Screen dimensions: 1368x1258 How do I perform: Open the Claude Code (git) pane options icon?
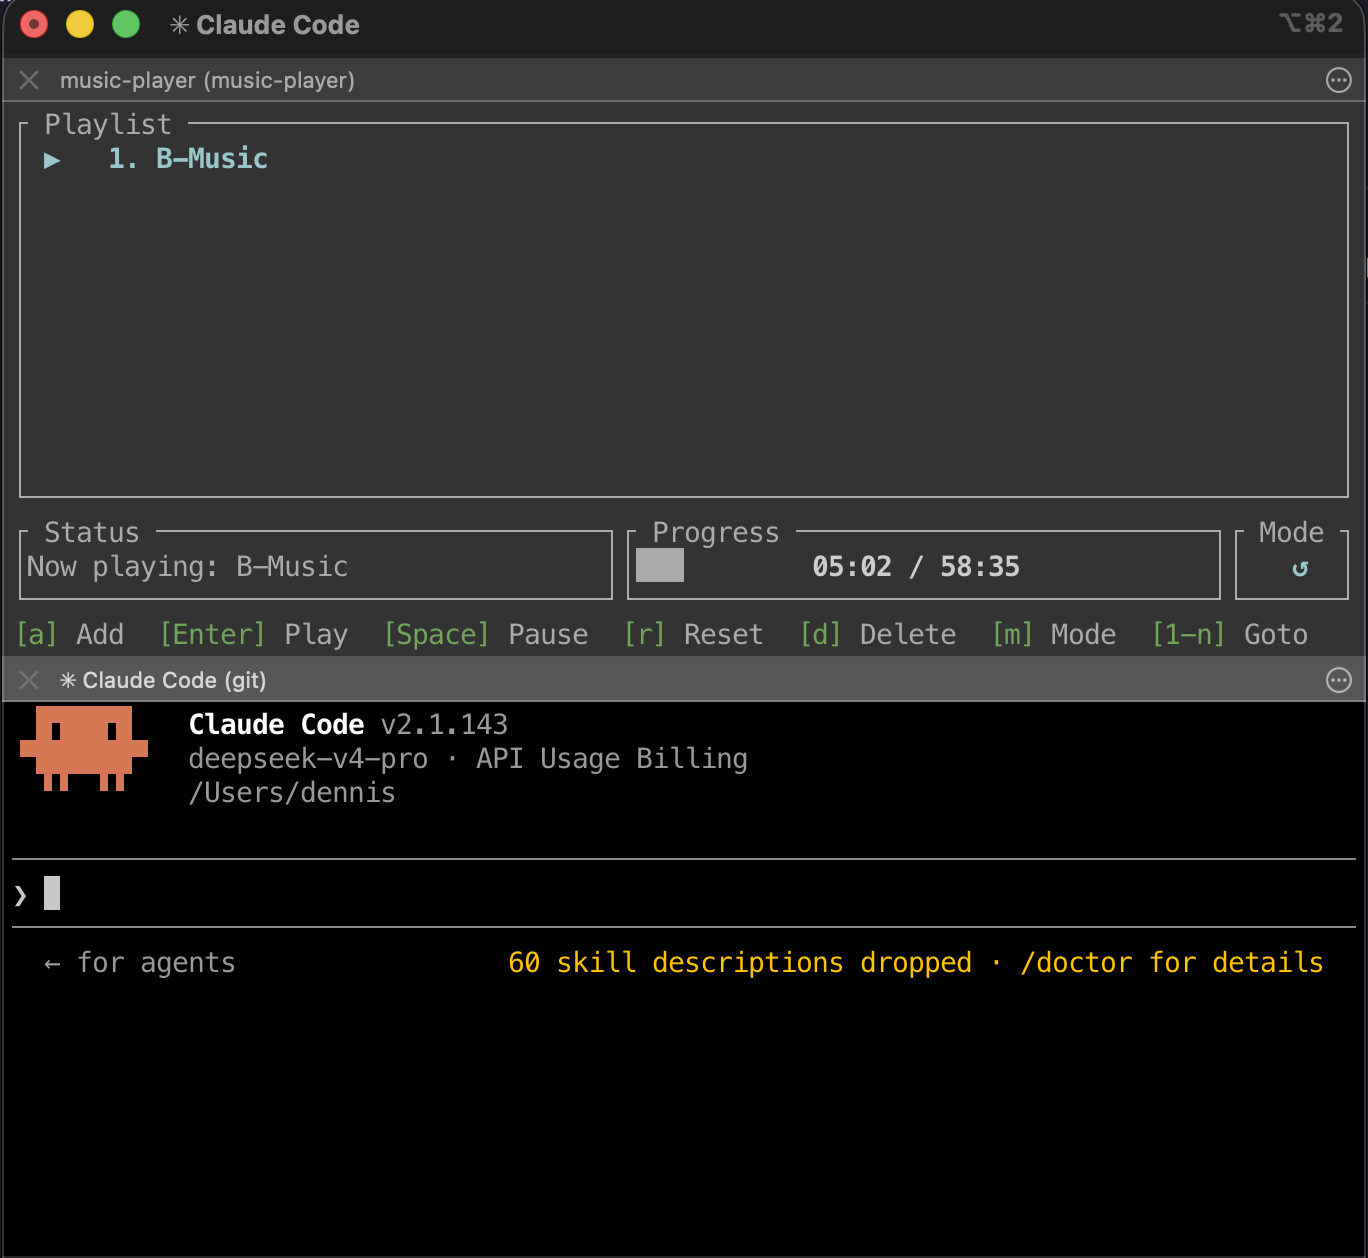click(x=1338, y=680)
